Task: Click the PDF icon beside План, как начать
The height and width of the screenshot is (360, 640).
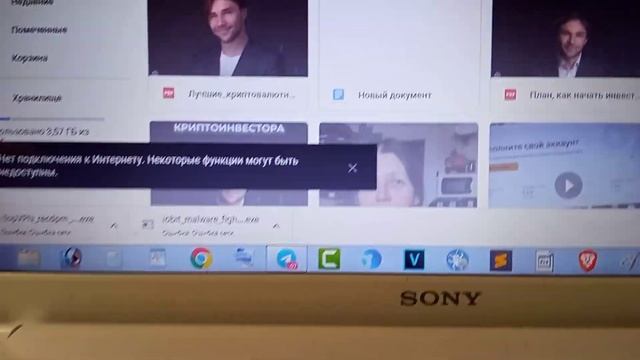Action: [510, 95]
